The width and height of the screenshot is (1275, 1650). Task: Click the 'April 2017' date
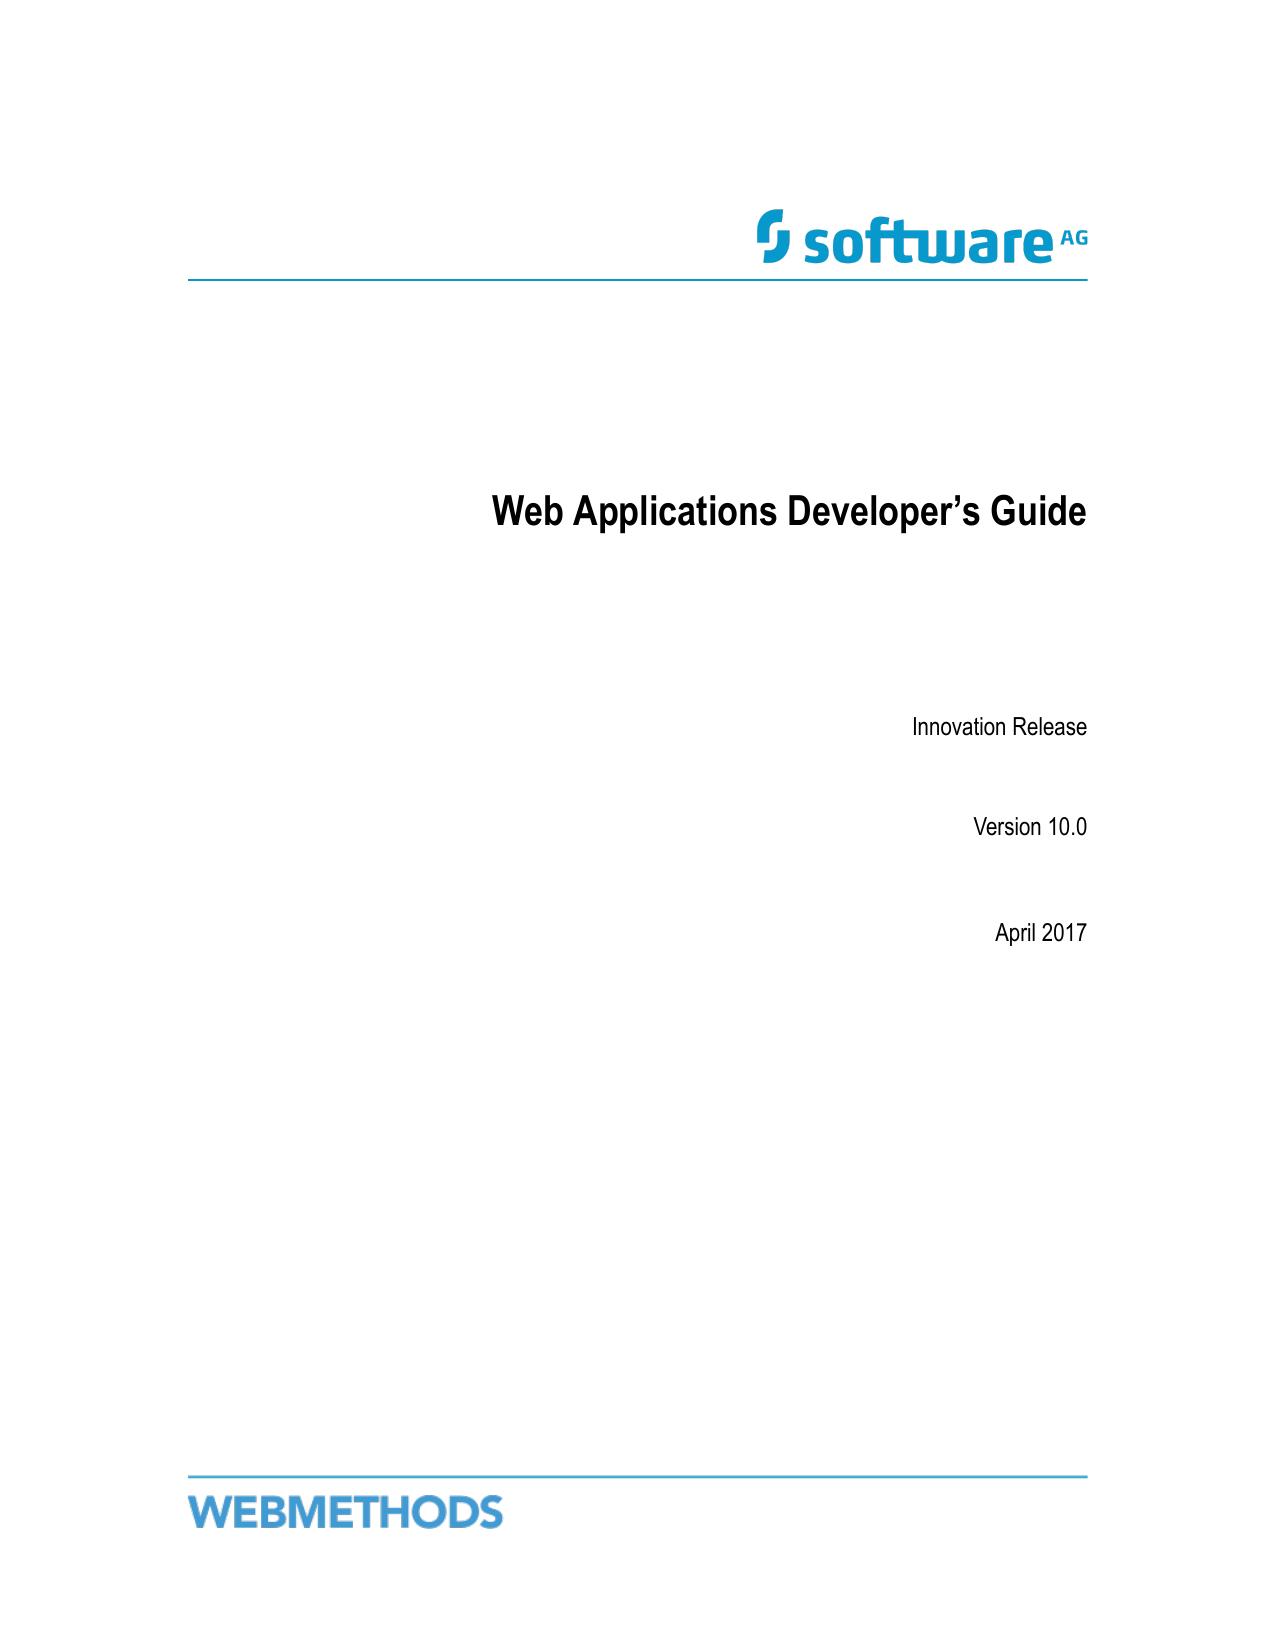[x=1040, y=933]
